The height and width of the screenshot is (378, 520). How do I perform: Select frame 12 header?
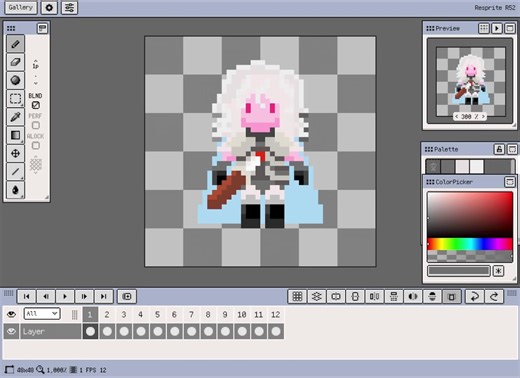pyautogui.click(x=276, y=314)
